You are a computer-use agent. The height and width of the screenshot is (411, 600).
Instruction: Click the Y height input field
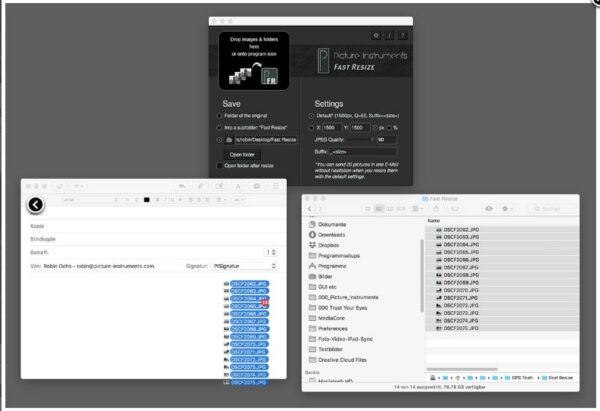(360, 127)
